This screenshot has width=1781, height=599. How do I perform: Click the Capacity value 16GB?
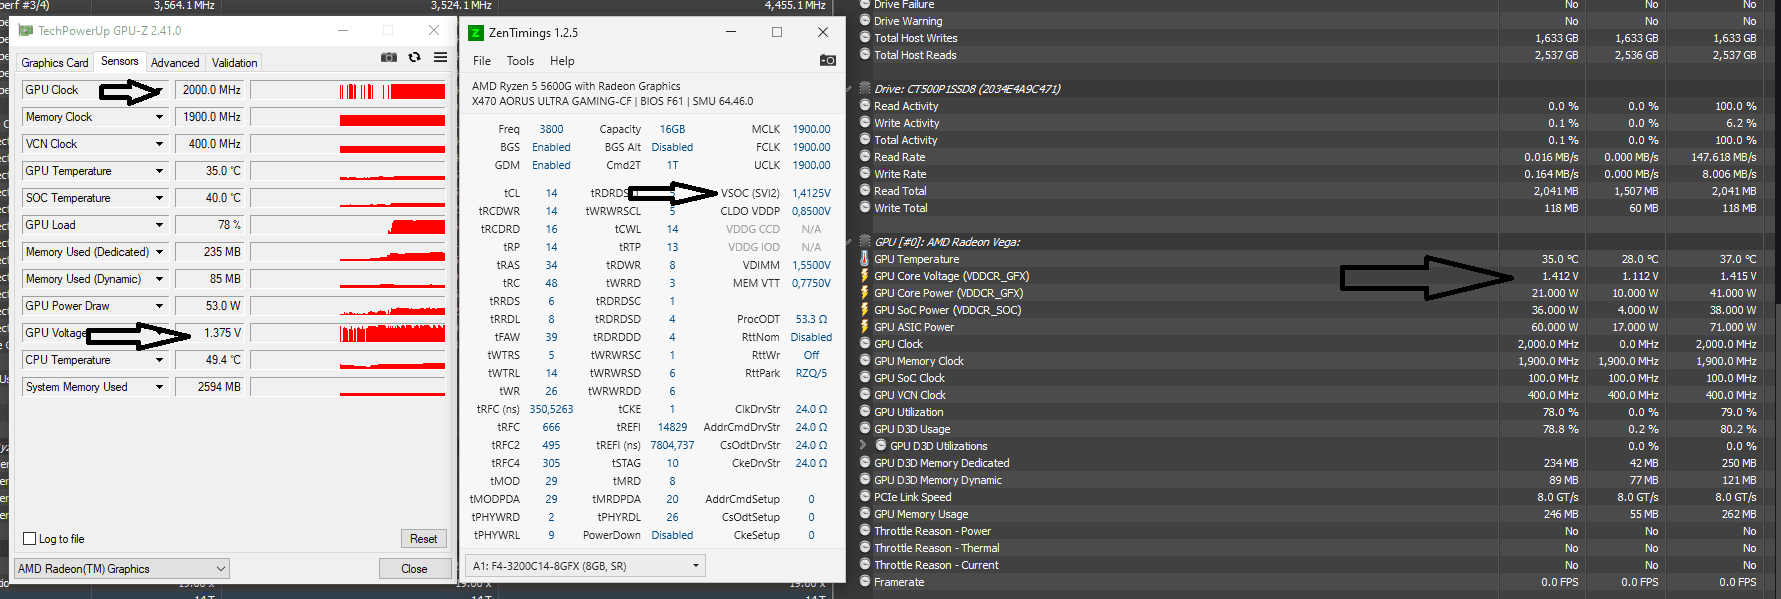click(672, 129)
